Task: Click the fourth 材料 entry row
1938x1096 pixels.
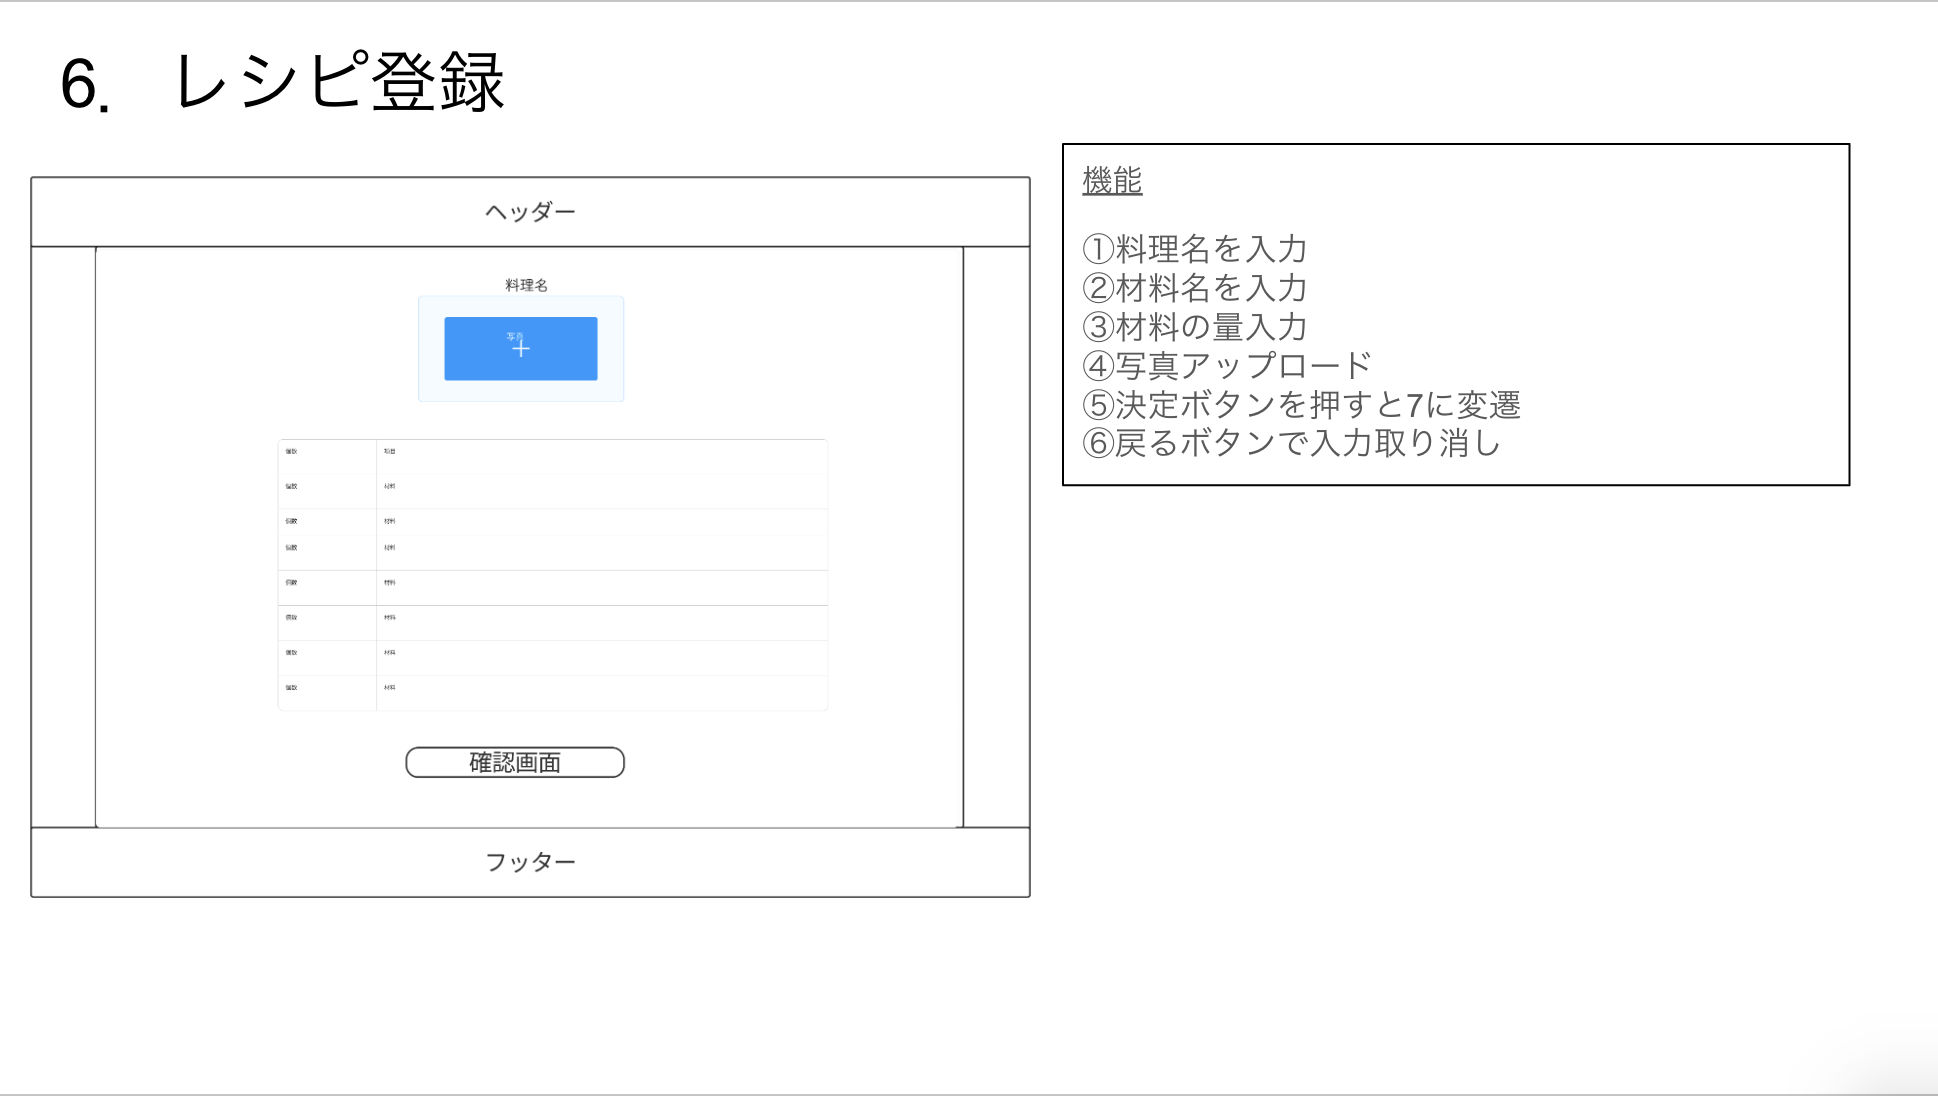Action: click(x=390, y=547)
